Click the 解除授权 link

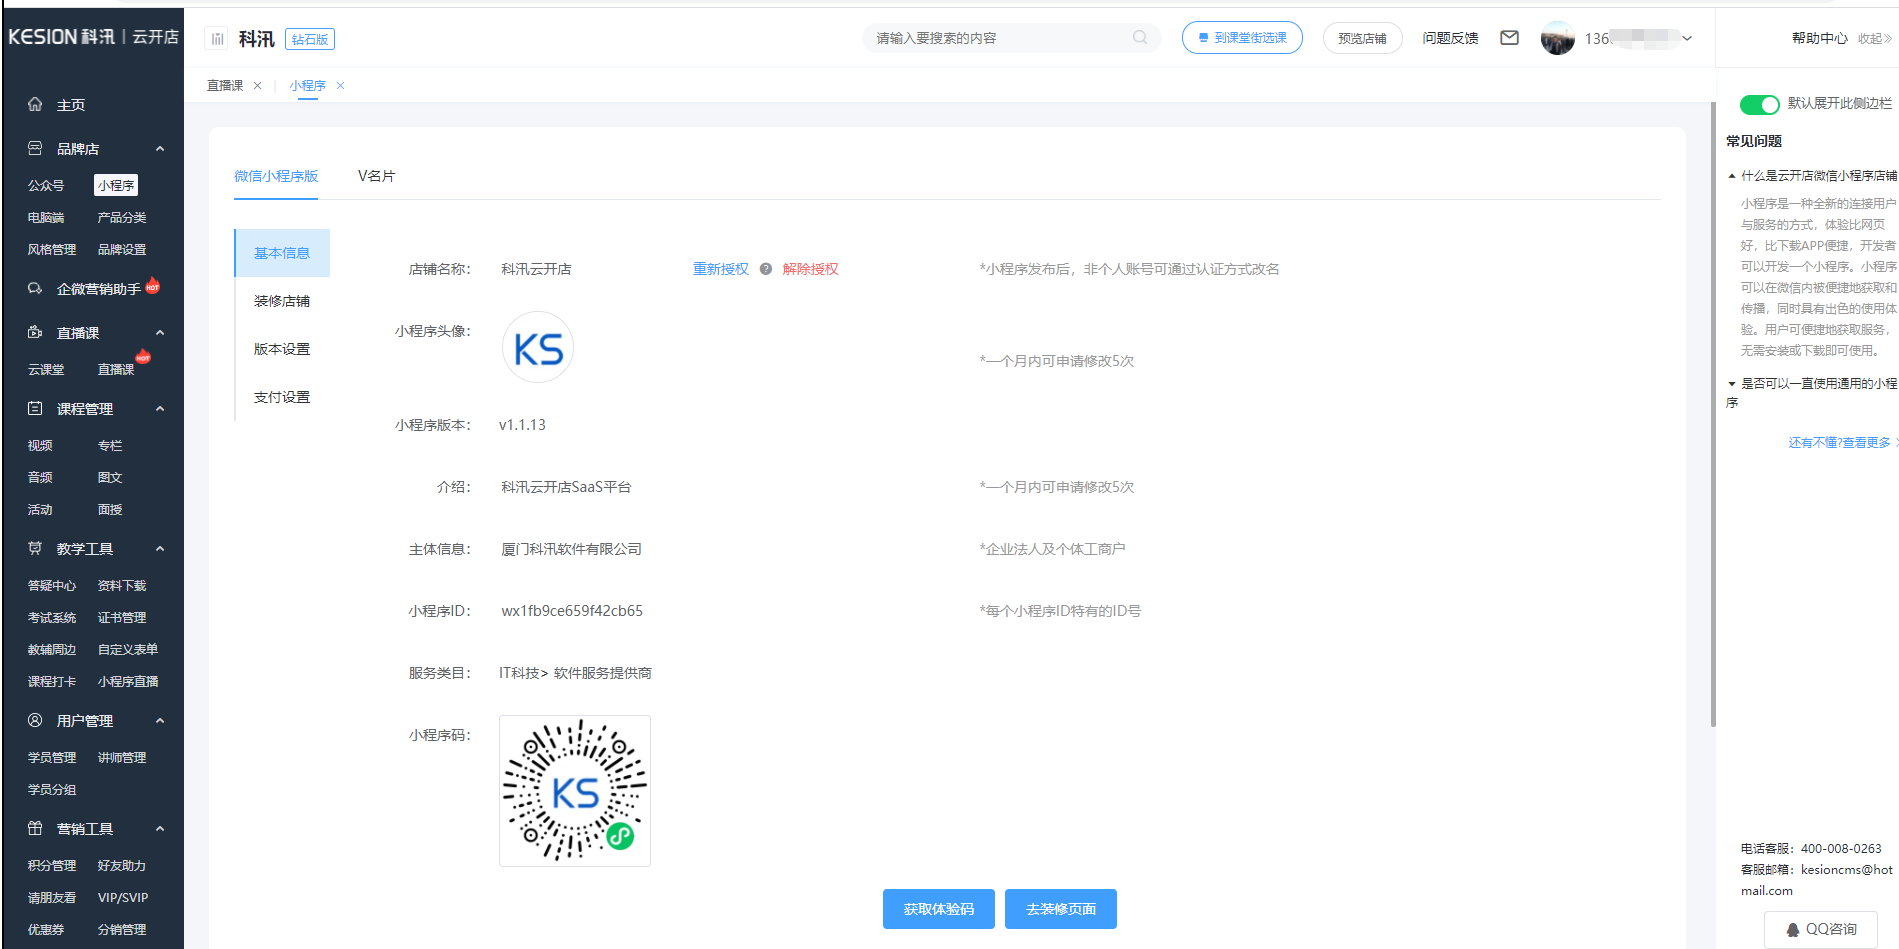tap(811, 269)
